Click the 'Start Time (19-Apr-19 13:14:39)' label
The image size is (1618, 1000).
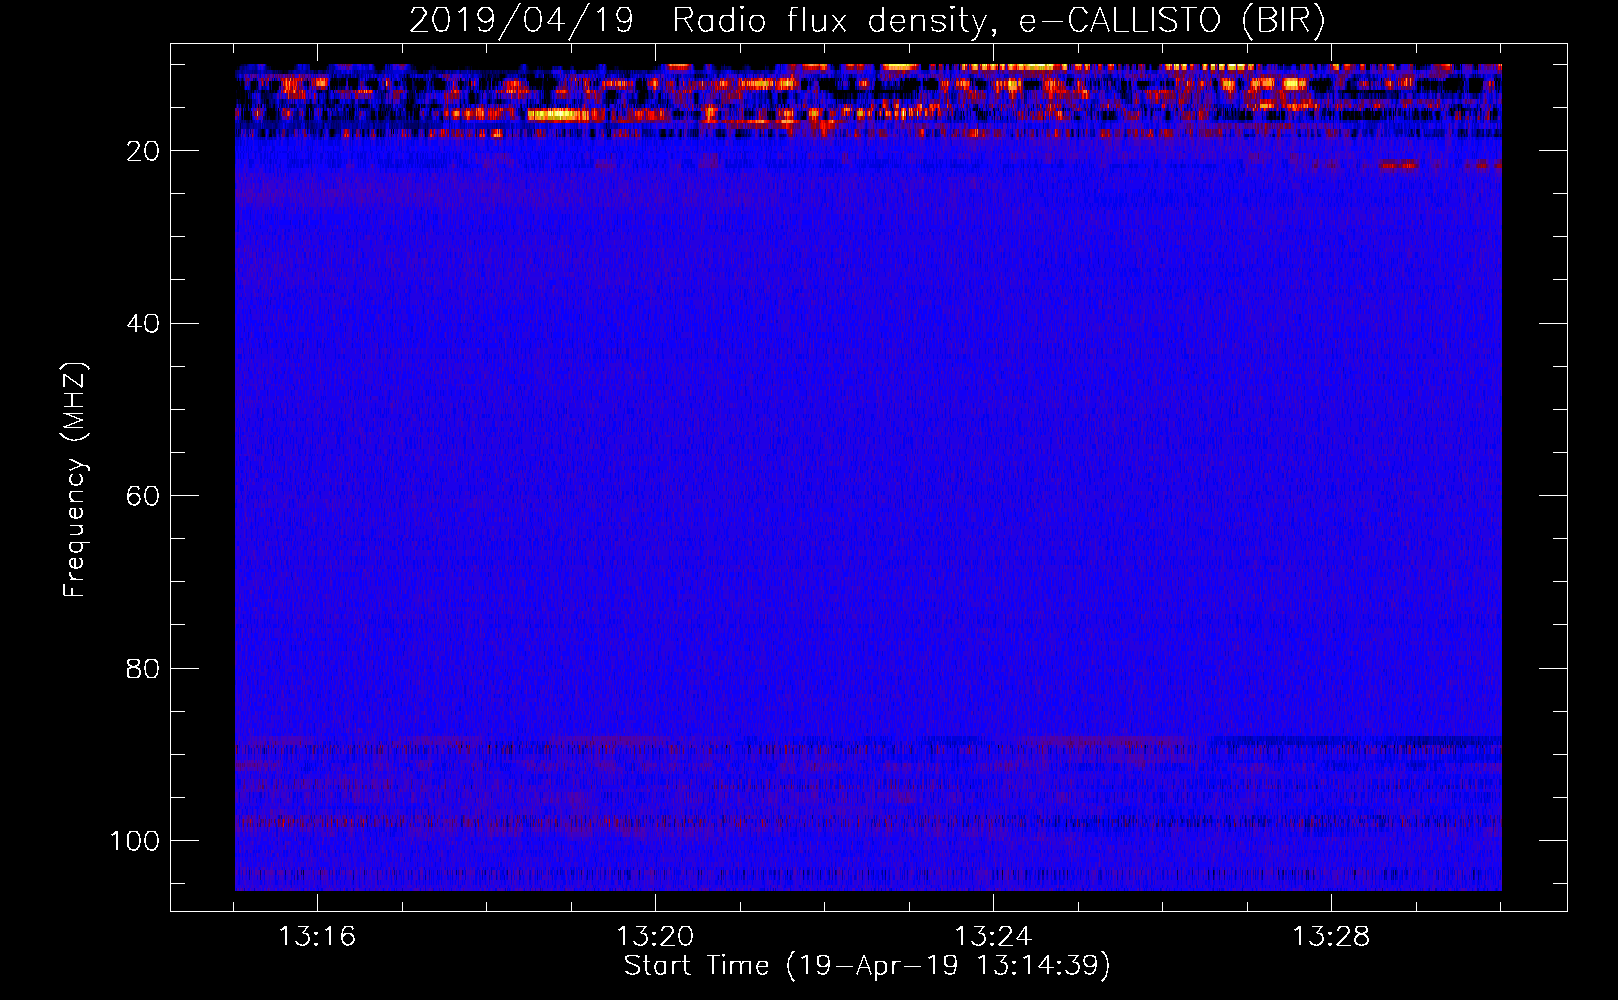click(x=867, y=966)
